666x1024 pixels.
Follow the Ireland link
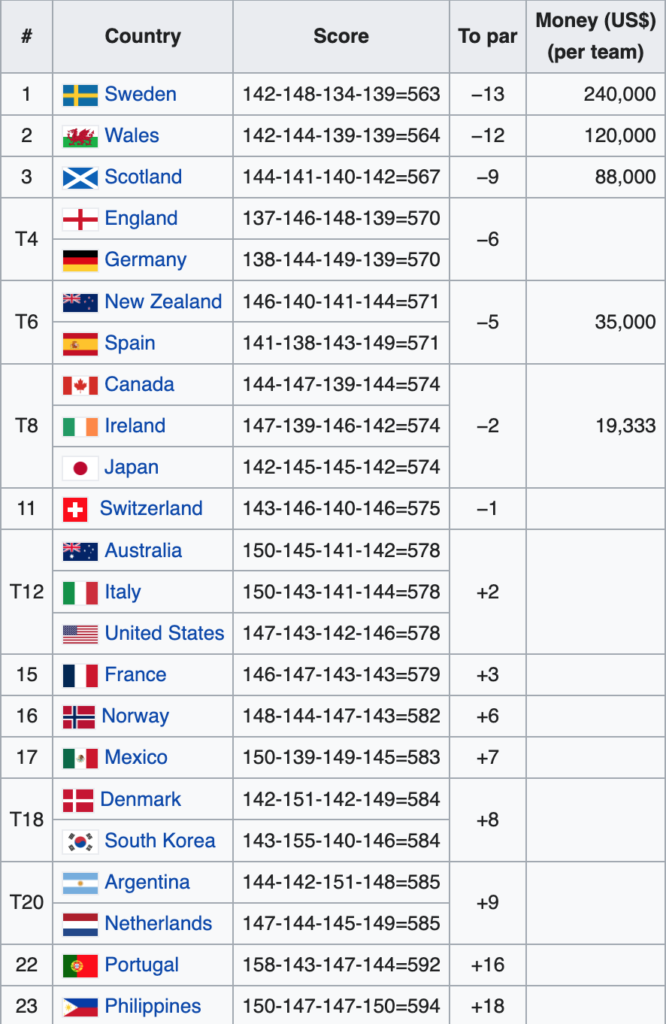[x=135, y=426]
